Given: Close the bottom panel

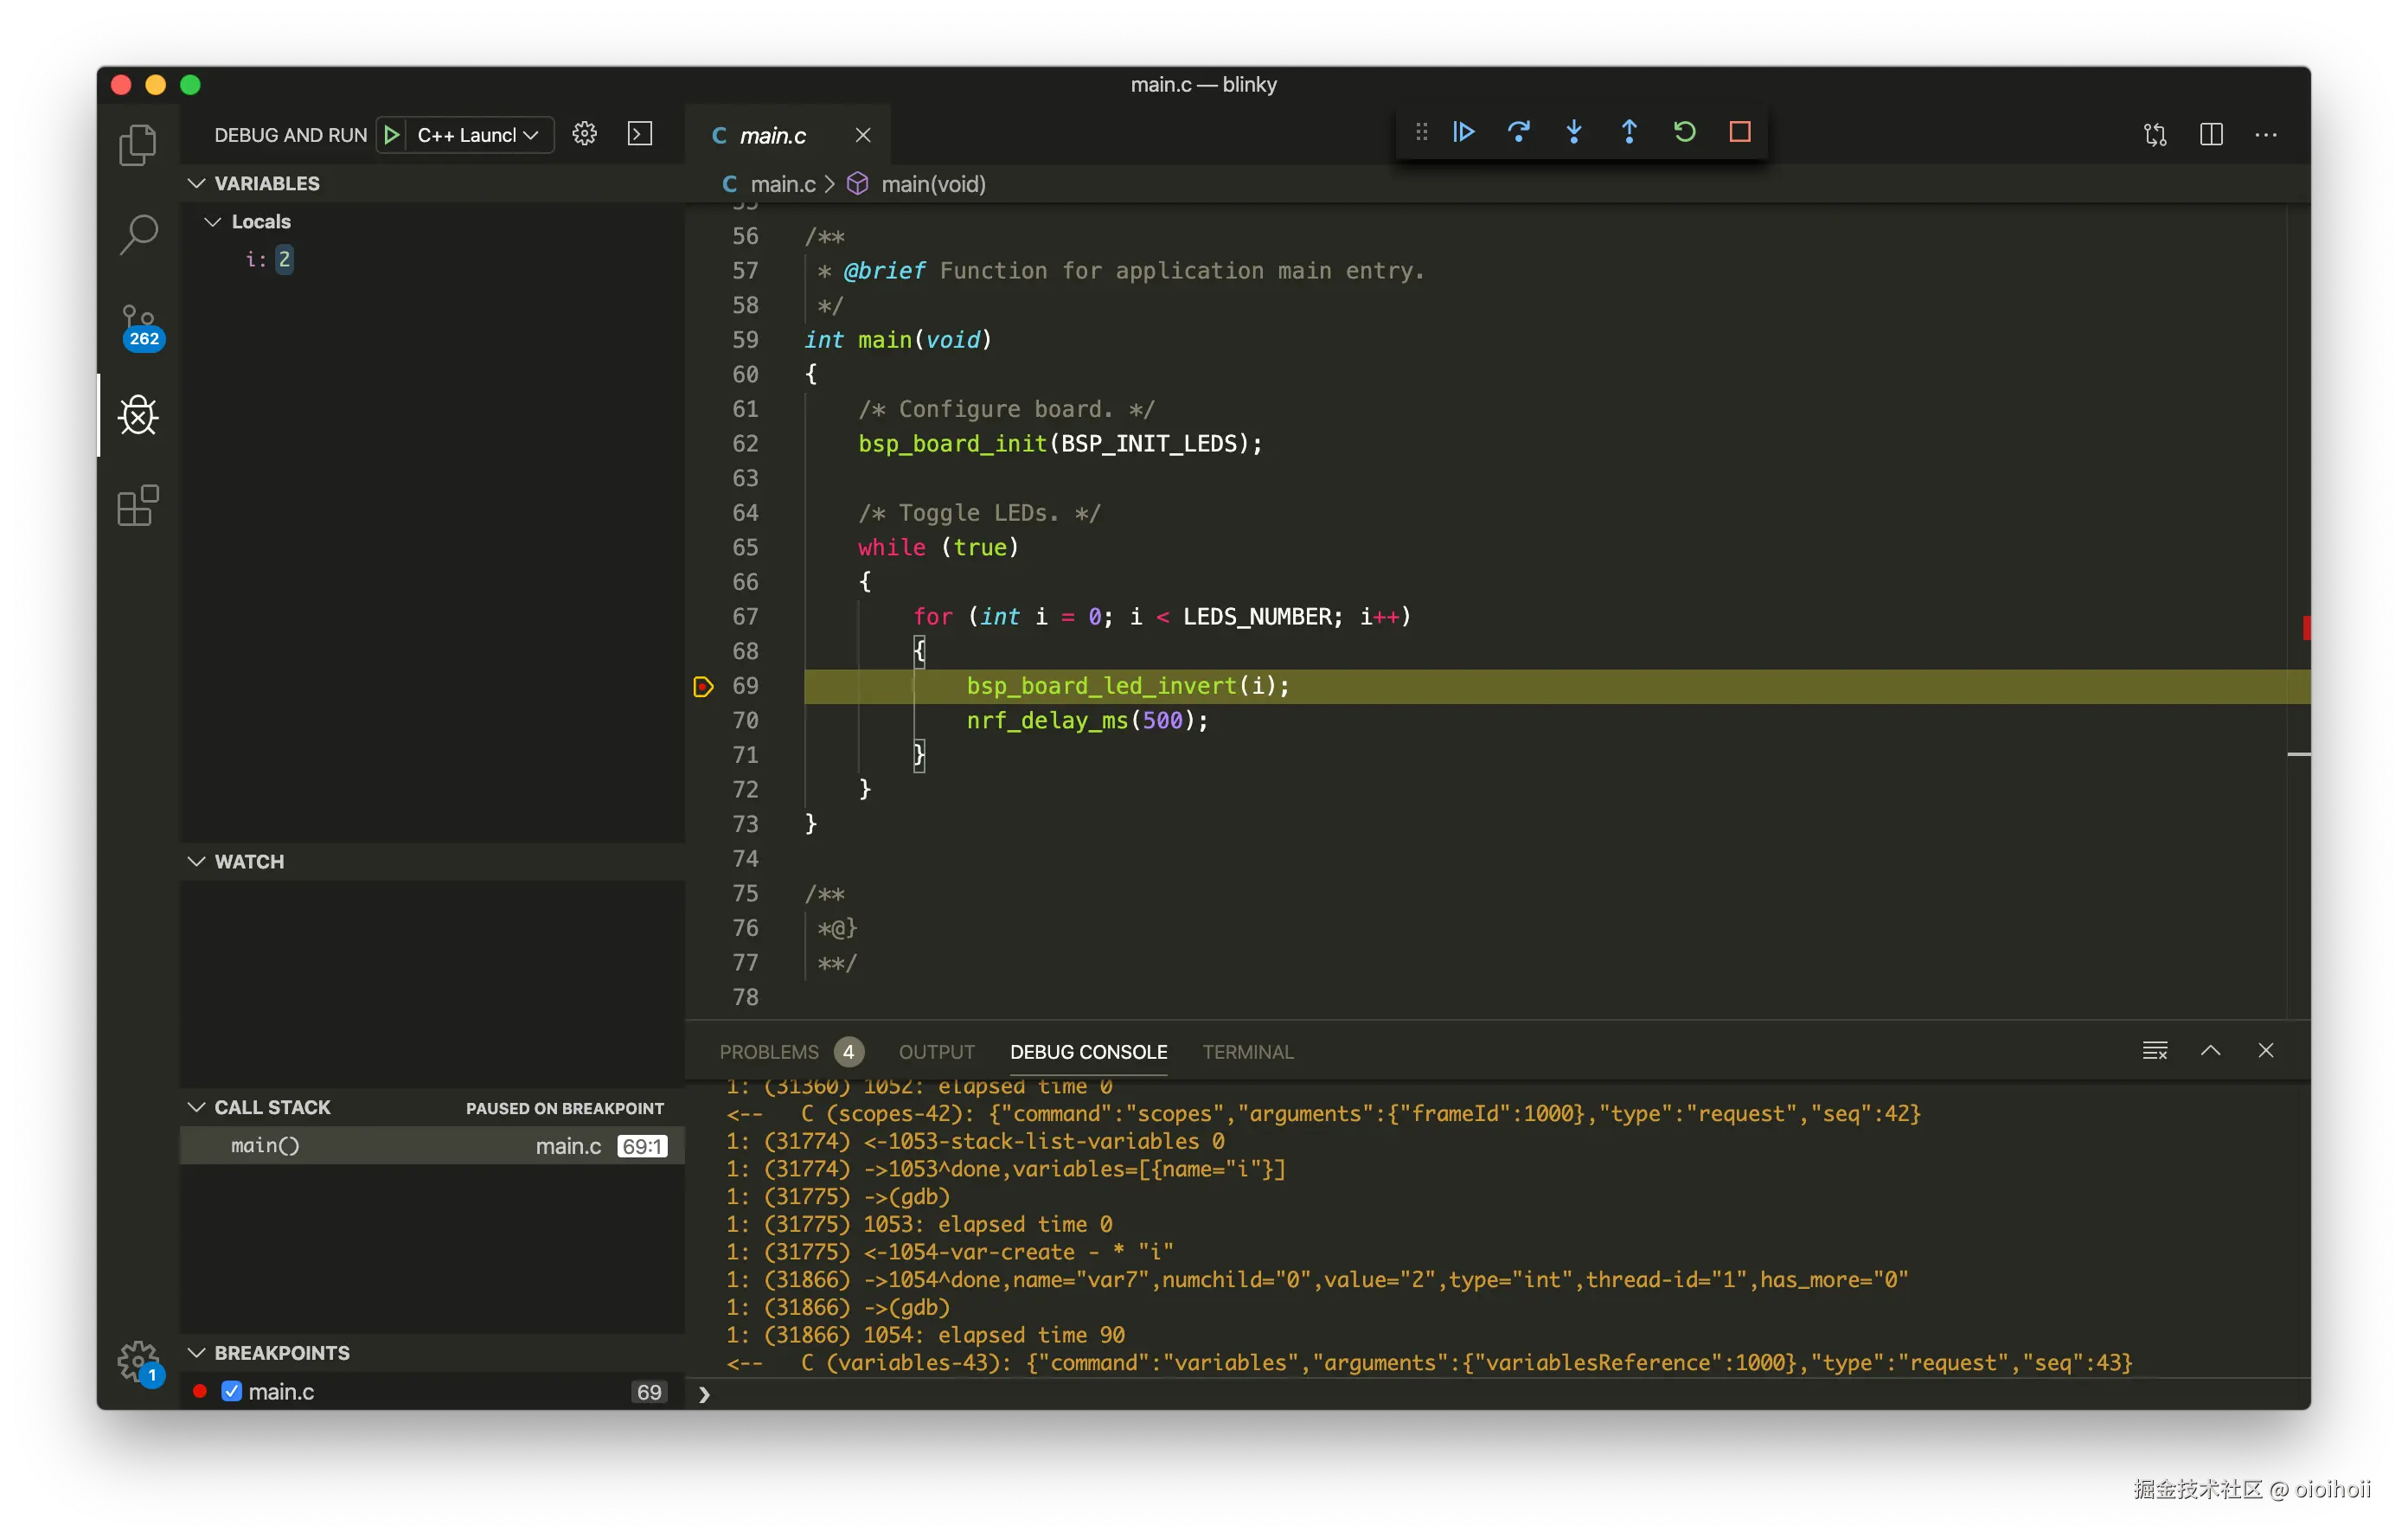Looking at the screenshot, I should pos(2266,1051).
